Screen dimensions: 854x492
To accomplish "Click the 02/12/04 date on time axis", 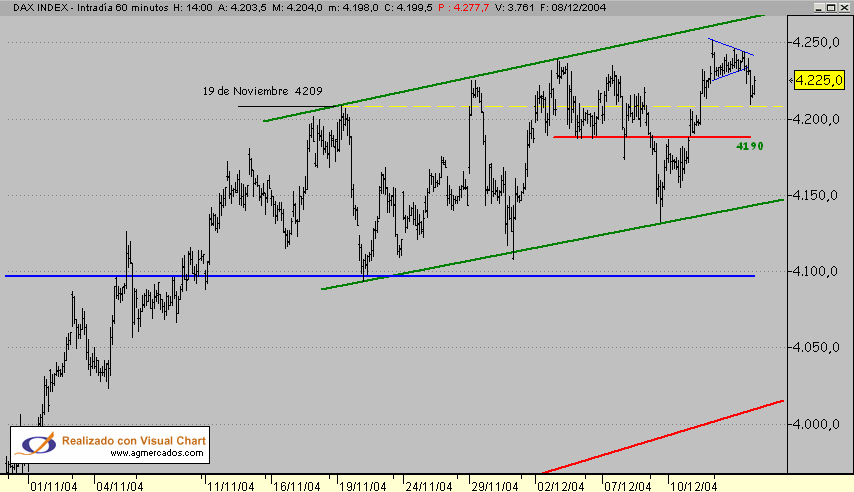I will pyautogui.click(x=560, y=486).
